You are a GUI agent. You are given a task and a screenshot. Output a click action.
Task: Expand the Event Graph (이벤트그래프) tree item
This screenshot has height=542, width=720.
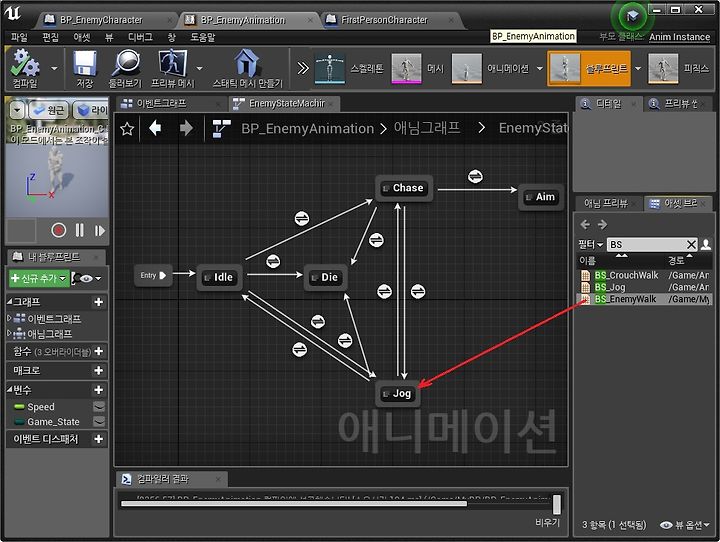[9, 317]
